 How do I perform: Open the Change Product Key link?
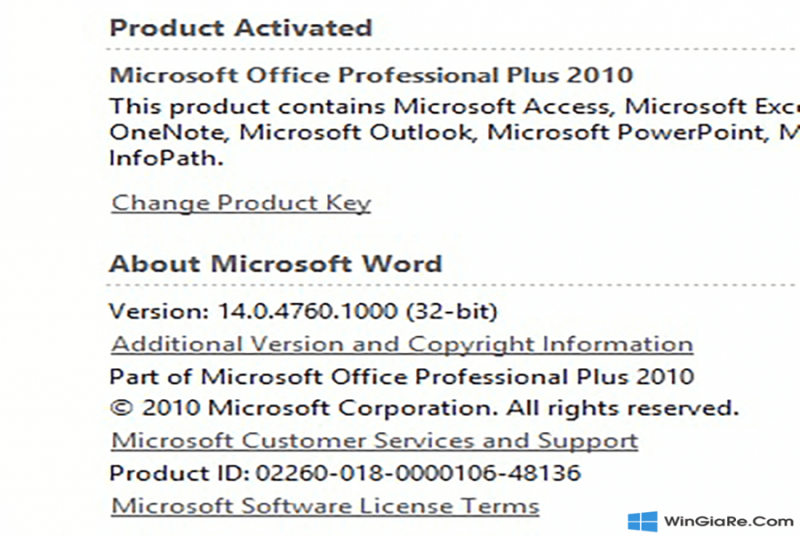point(241,203)
